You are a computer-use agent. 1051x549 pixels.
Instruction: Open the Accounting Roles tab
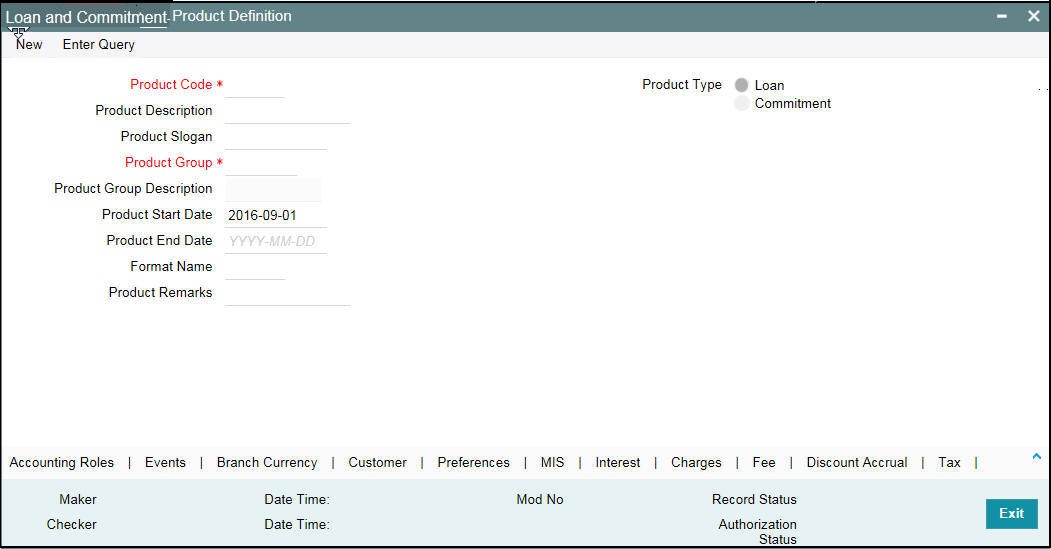[x=62, y=463]
